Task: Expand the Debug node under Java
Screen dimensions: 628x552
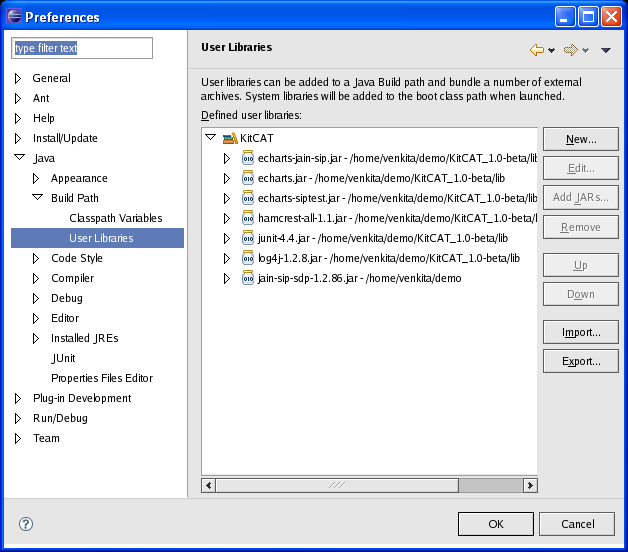Action: 36,298
